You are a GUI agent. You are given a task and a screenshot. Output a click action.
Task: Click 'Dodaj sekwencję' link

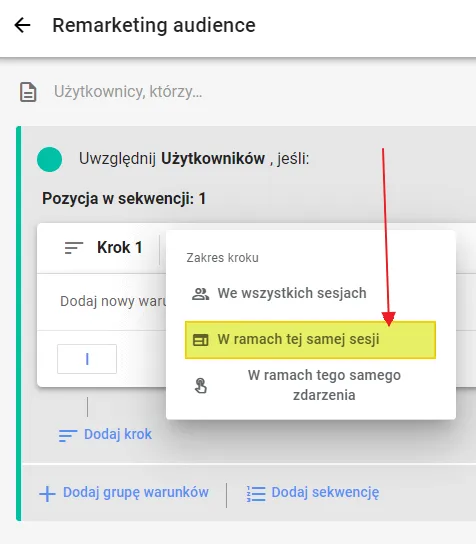[325, 492]
